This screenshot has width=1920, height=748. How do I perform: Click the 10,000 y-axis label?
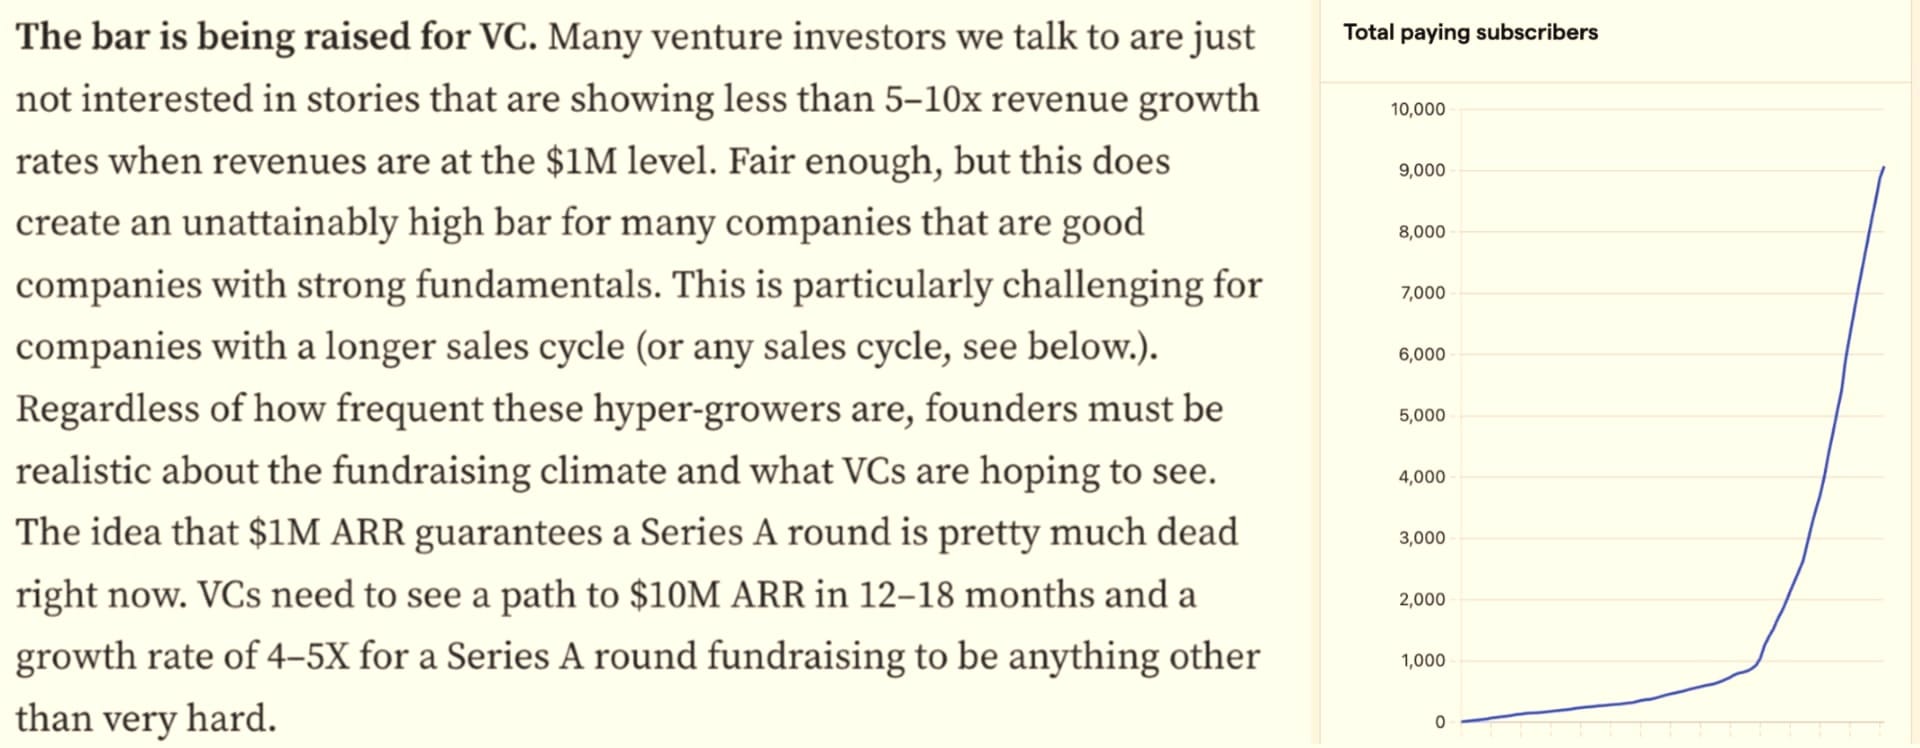click(x=1417, y=109)
